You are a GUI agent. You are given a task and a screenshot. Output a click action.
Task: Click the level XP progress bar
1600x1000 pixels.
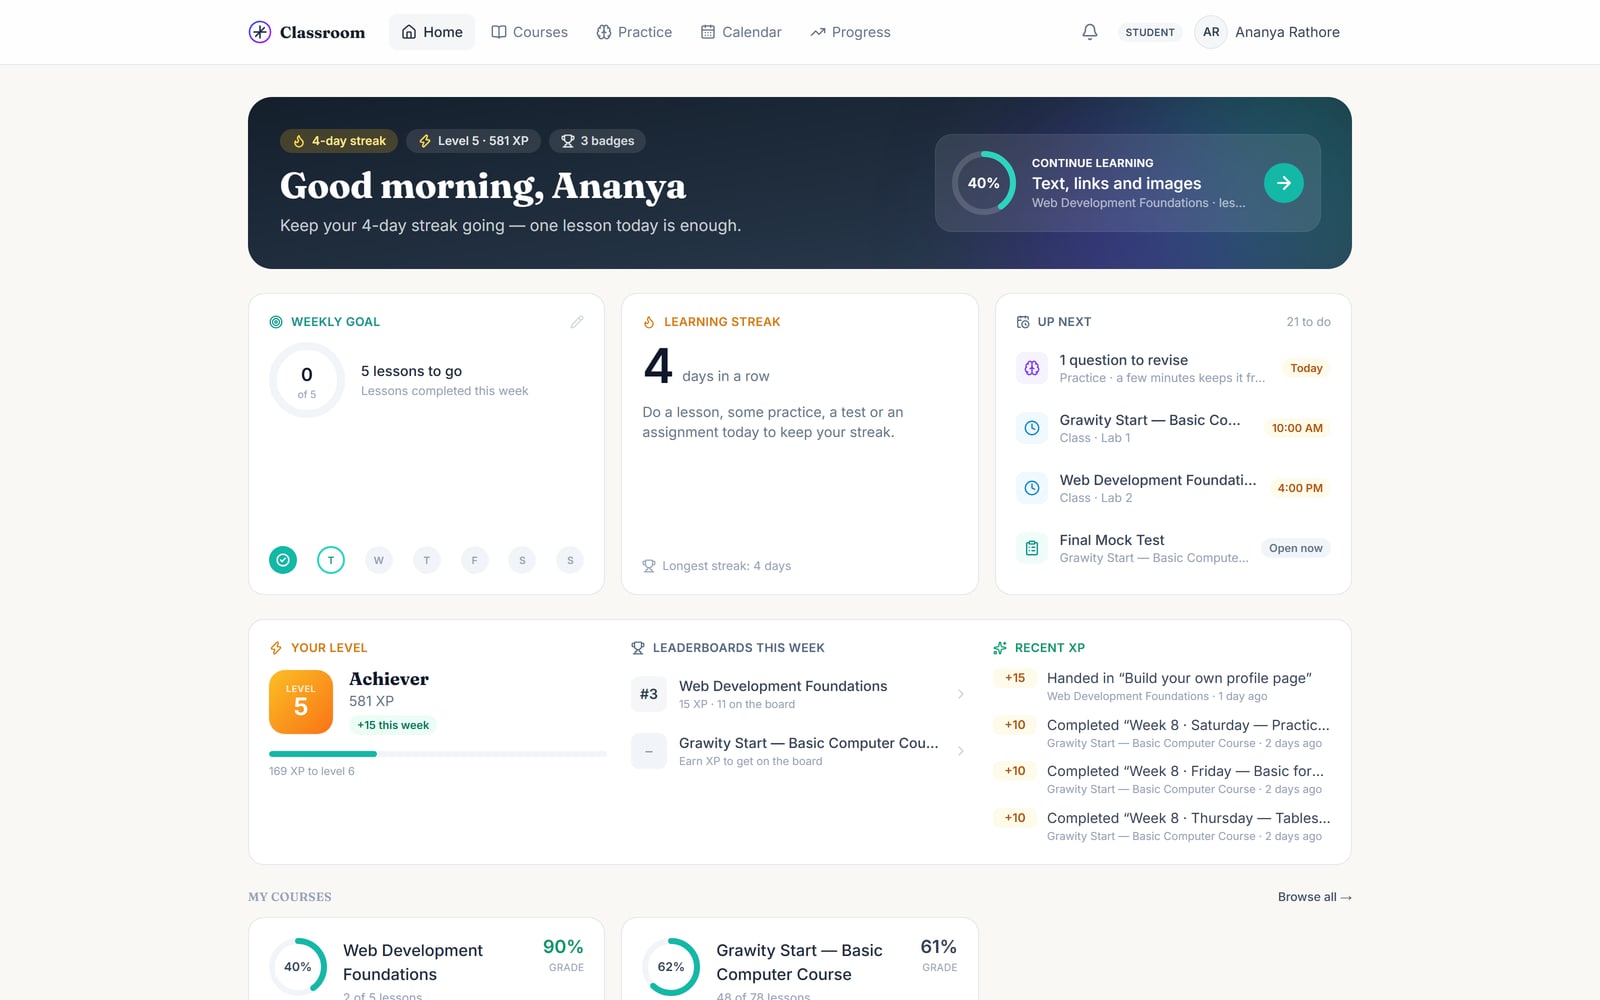(437, 754)
